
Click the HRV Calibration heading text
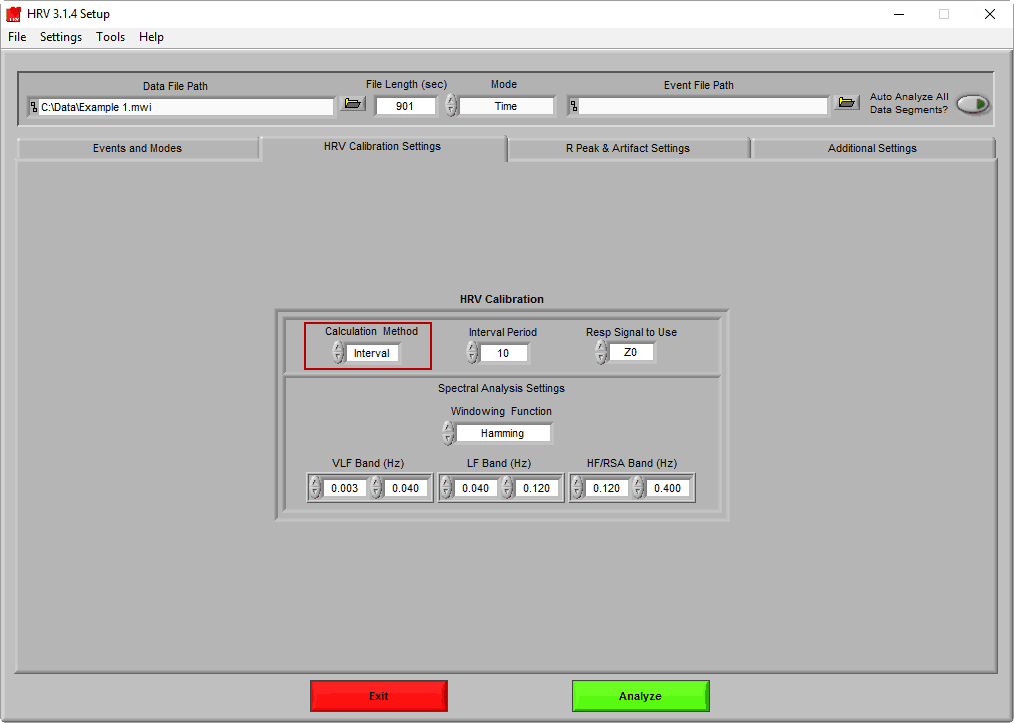502,299
